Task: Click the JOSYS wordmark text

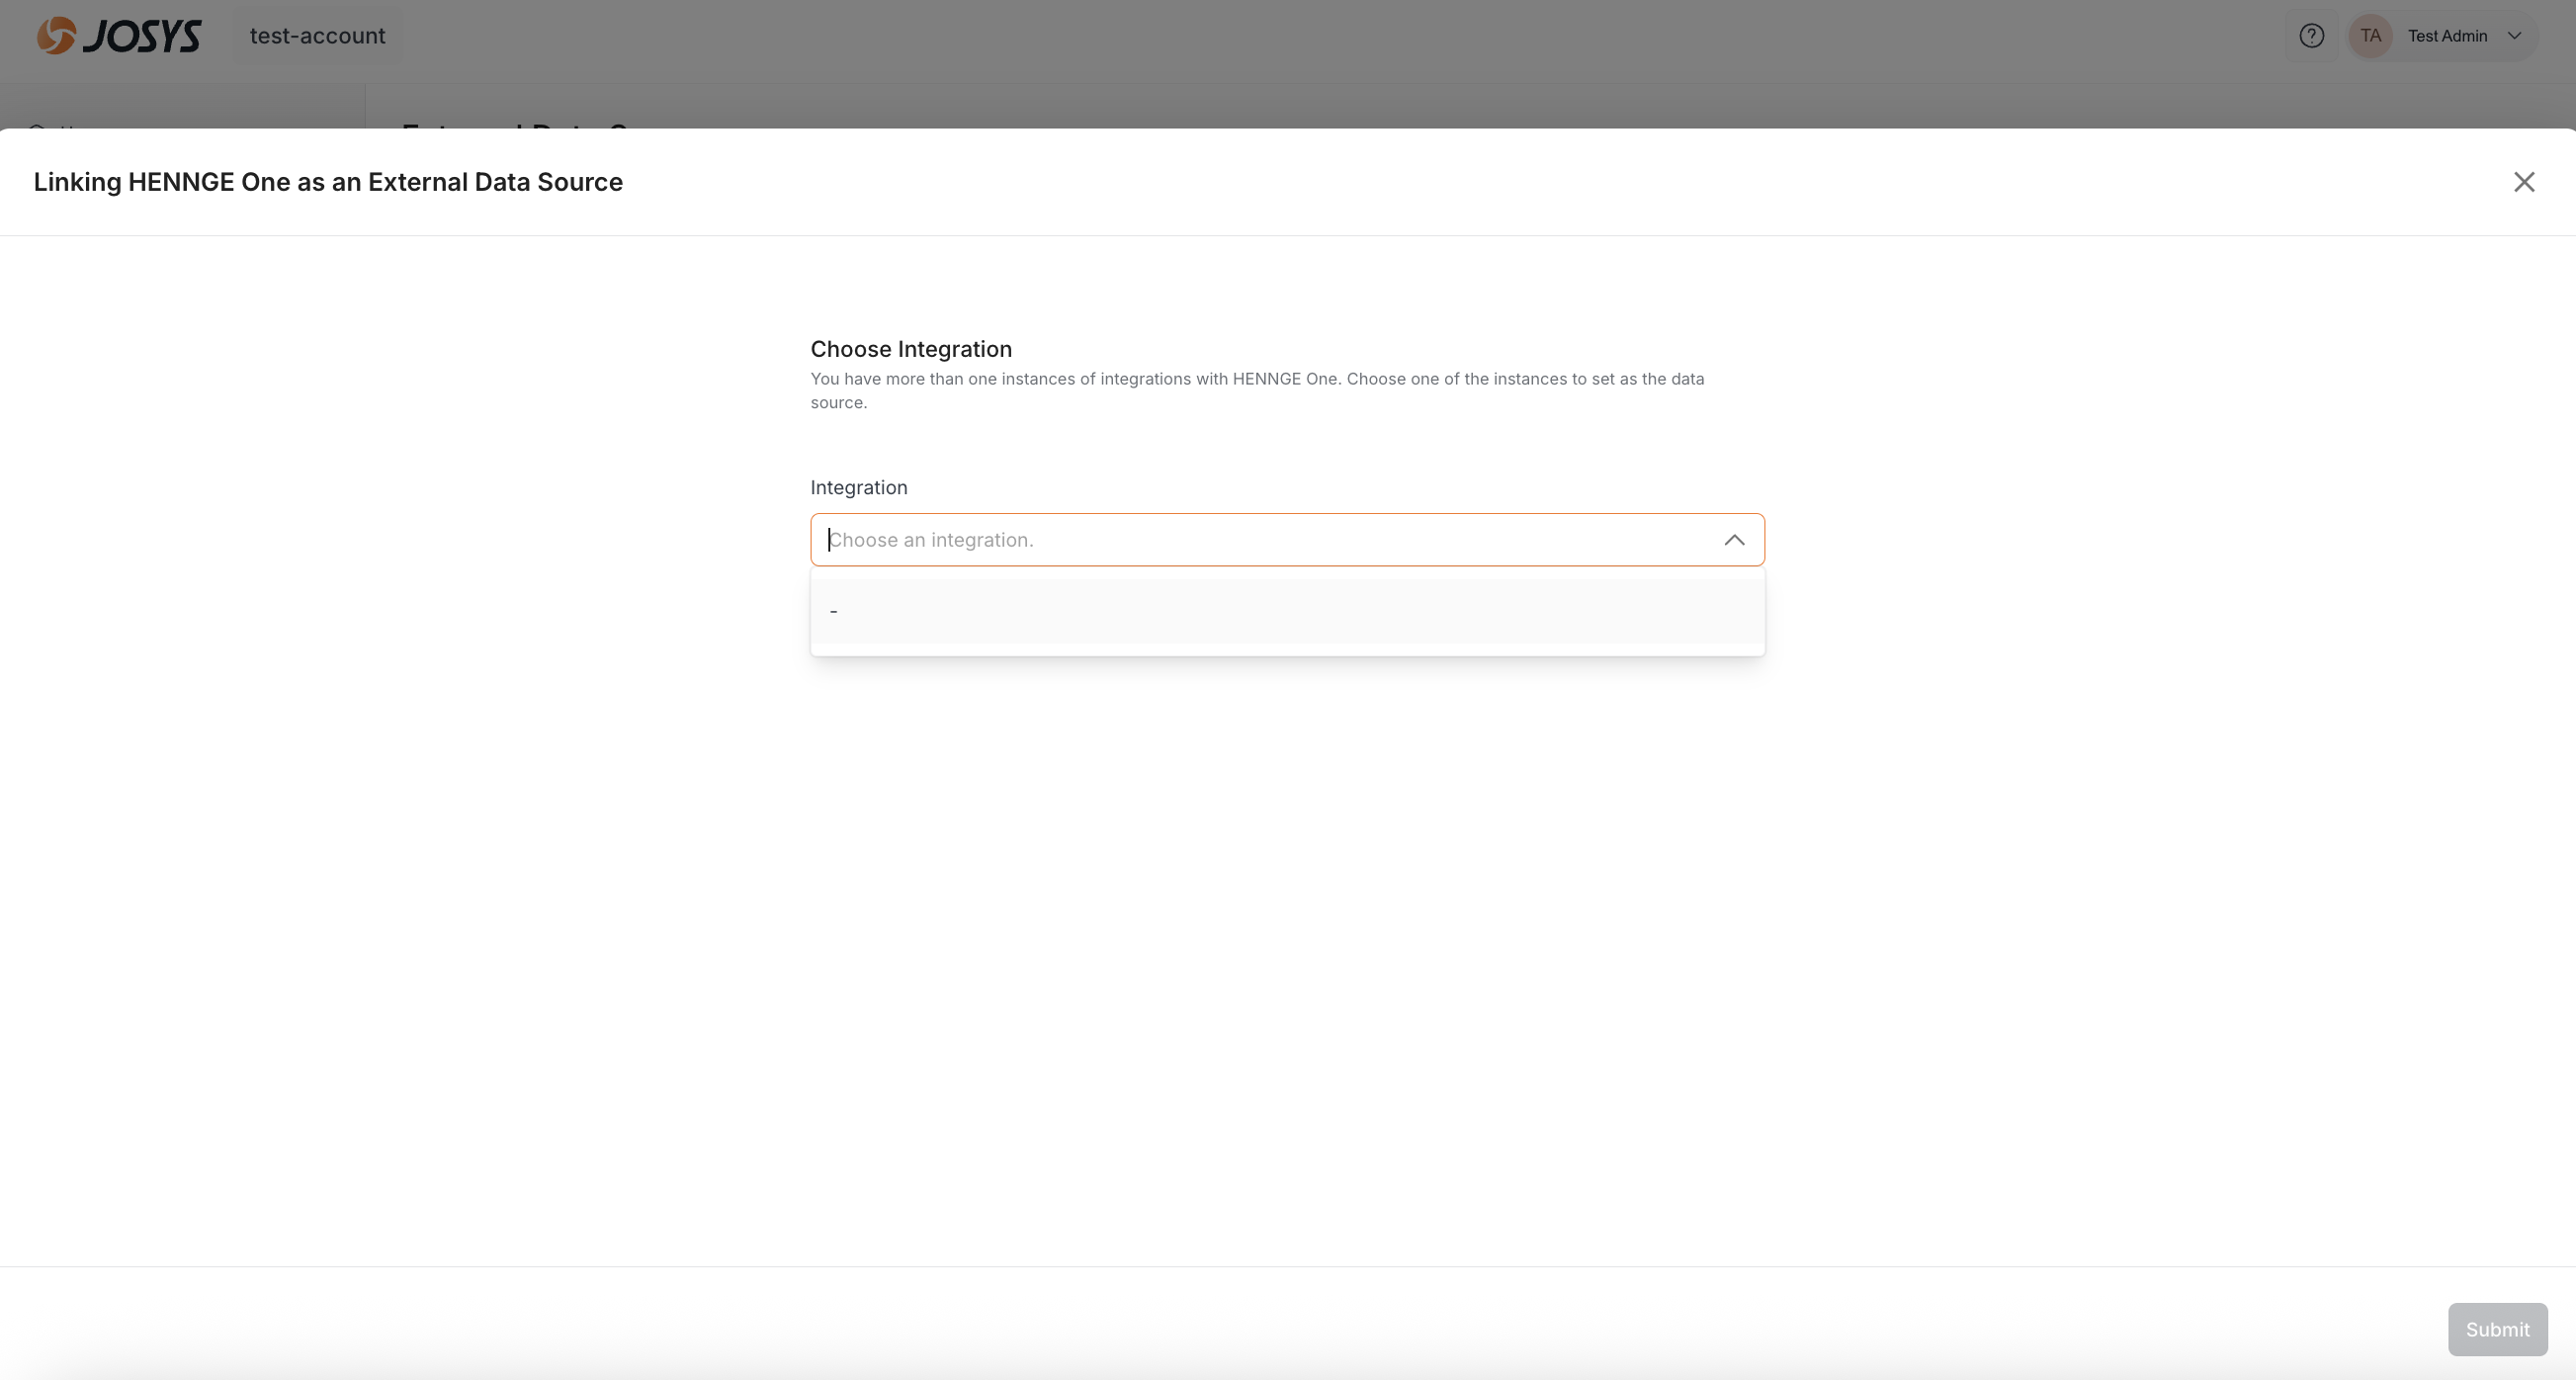Action: pyautogui.click(x=142, y=36)
